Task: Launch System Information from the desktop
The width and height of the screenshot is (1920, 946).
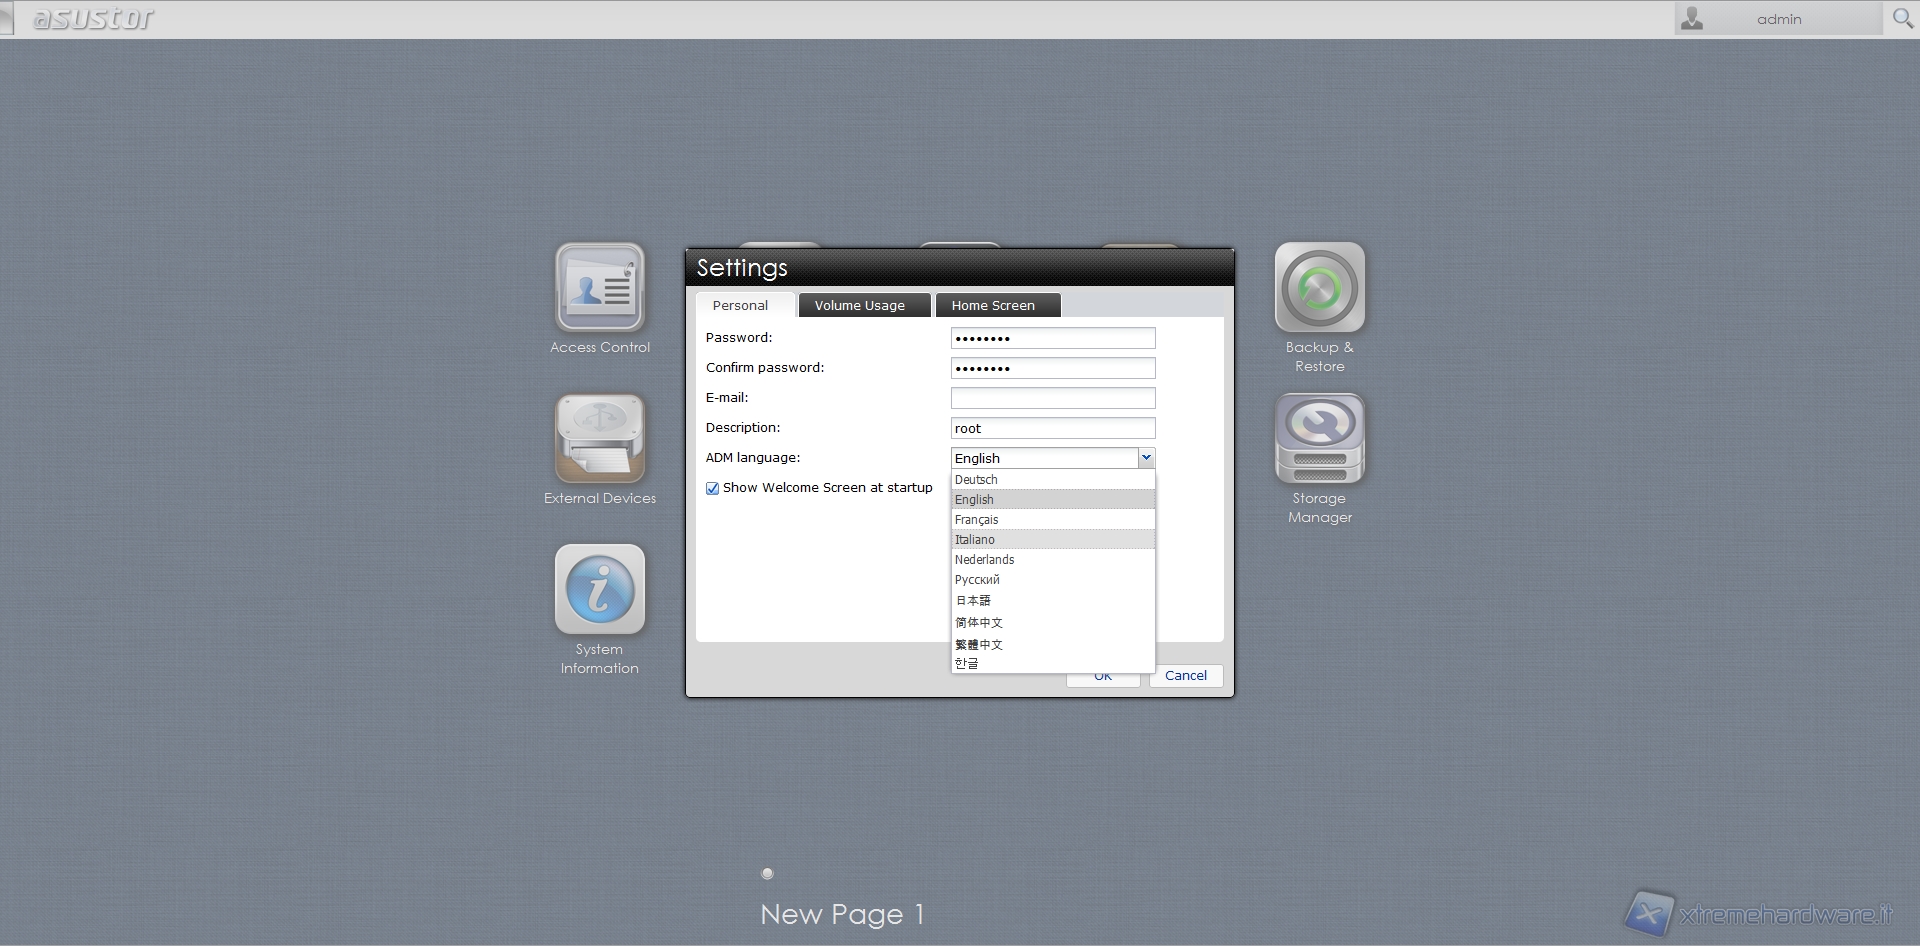Action: click(600, 590)
